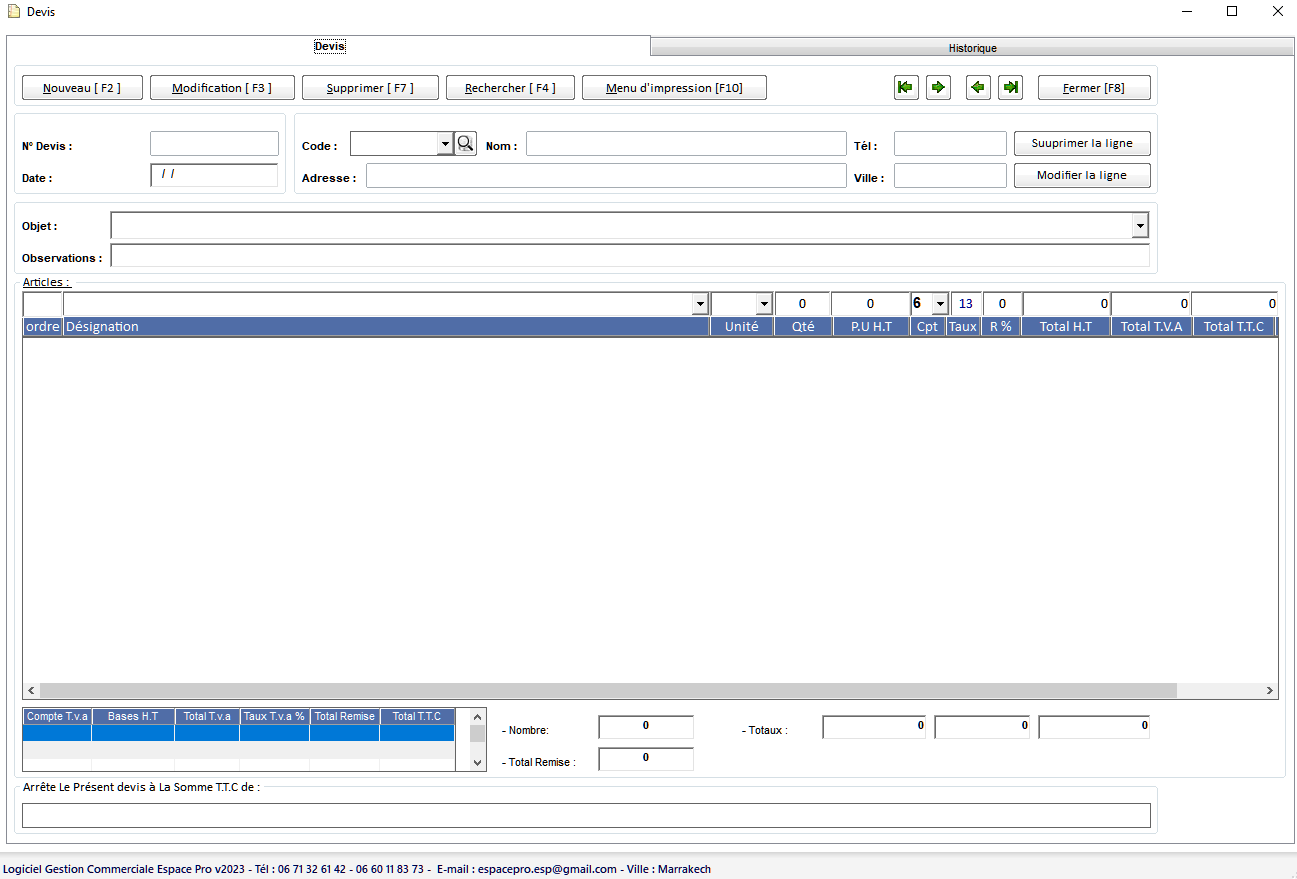Click the Nom input field

pos(686,144)
